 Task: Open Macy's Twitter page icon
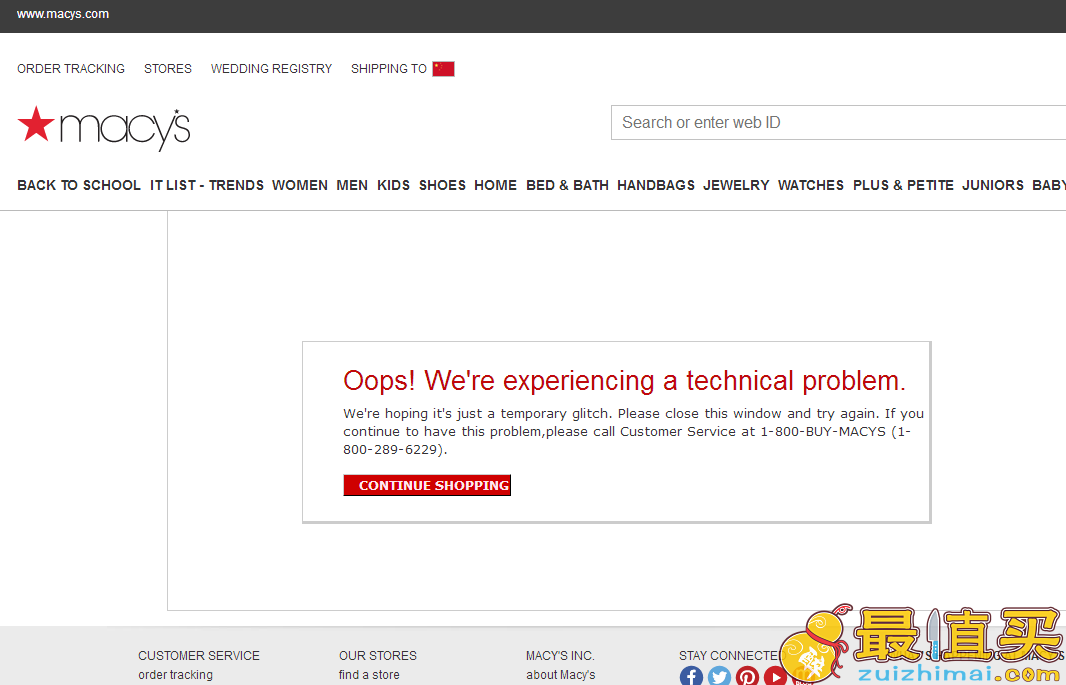coord(719,676)
